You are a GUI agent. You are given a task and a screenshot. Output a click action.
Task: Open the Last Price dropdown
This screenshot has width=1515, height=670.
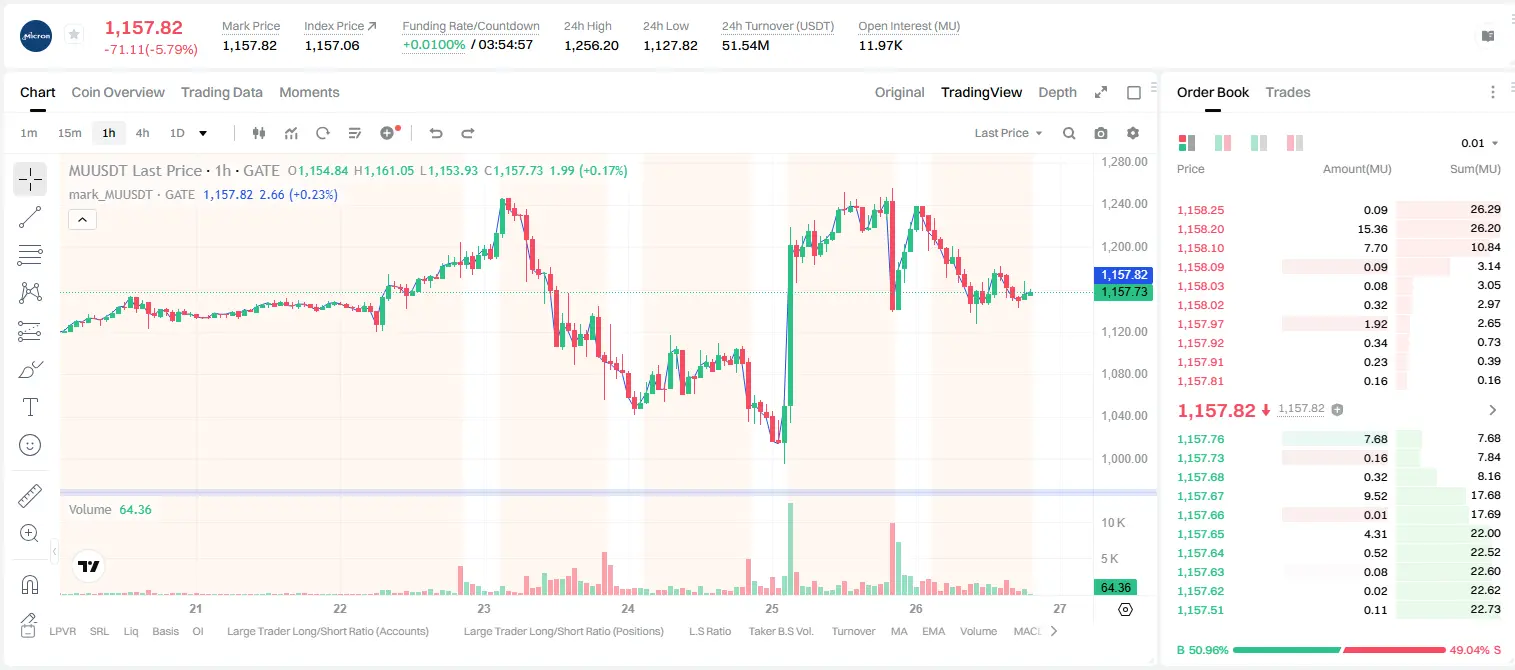(x=1008, y=133)
